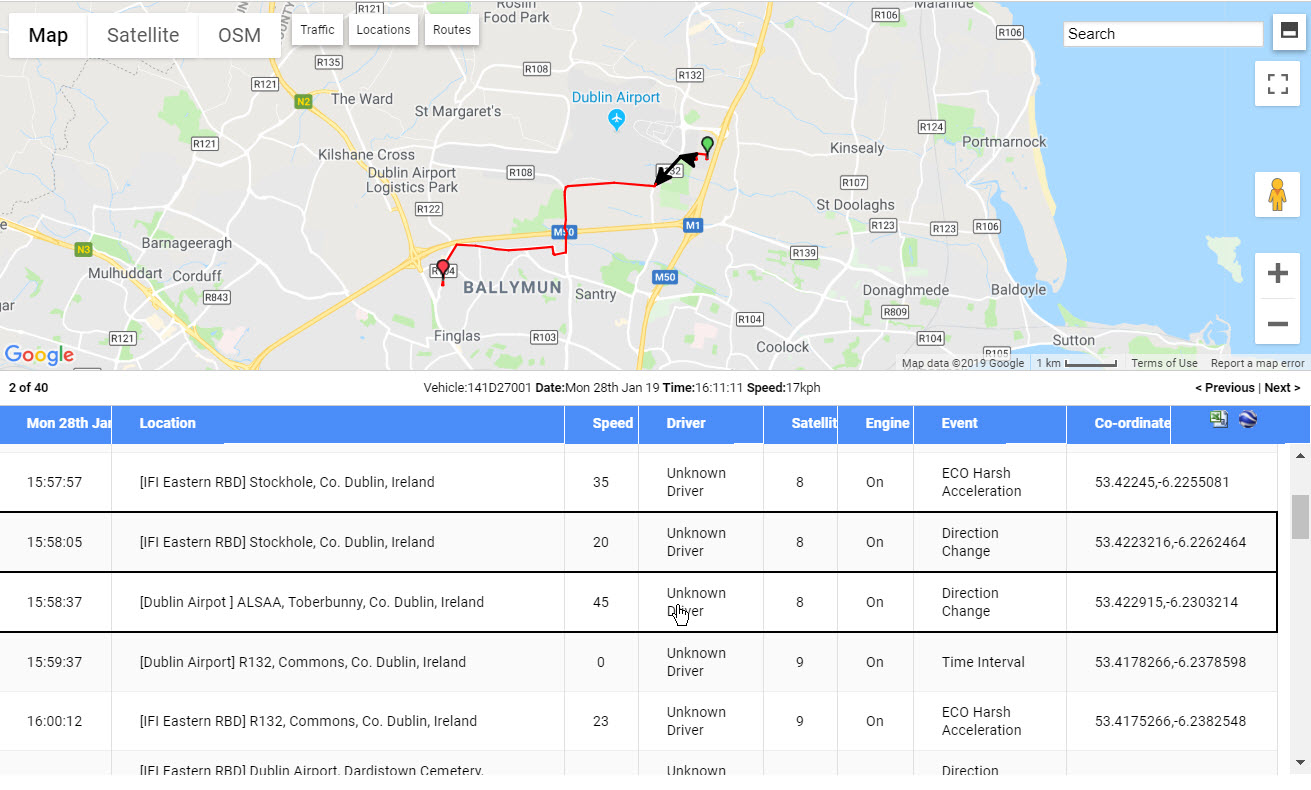Image resolution: width=1311 pixels, height=790 pixels.
Task: Select the 16:00:12 time cell
Action: click(55, 721)
